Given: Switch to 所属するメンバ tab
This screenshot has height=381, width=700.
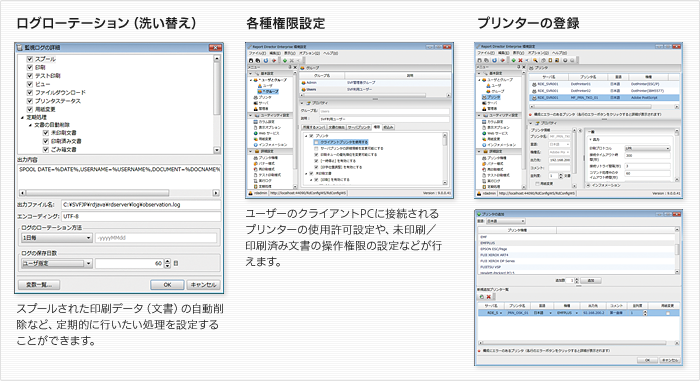Looking at the screenshot, I should (x=314, y=127).
